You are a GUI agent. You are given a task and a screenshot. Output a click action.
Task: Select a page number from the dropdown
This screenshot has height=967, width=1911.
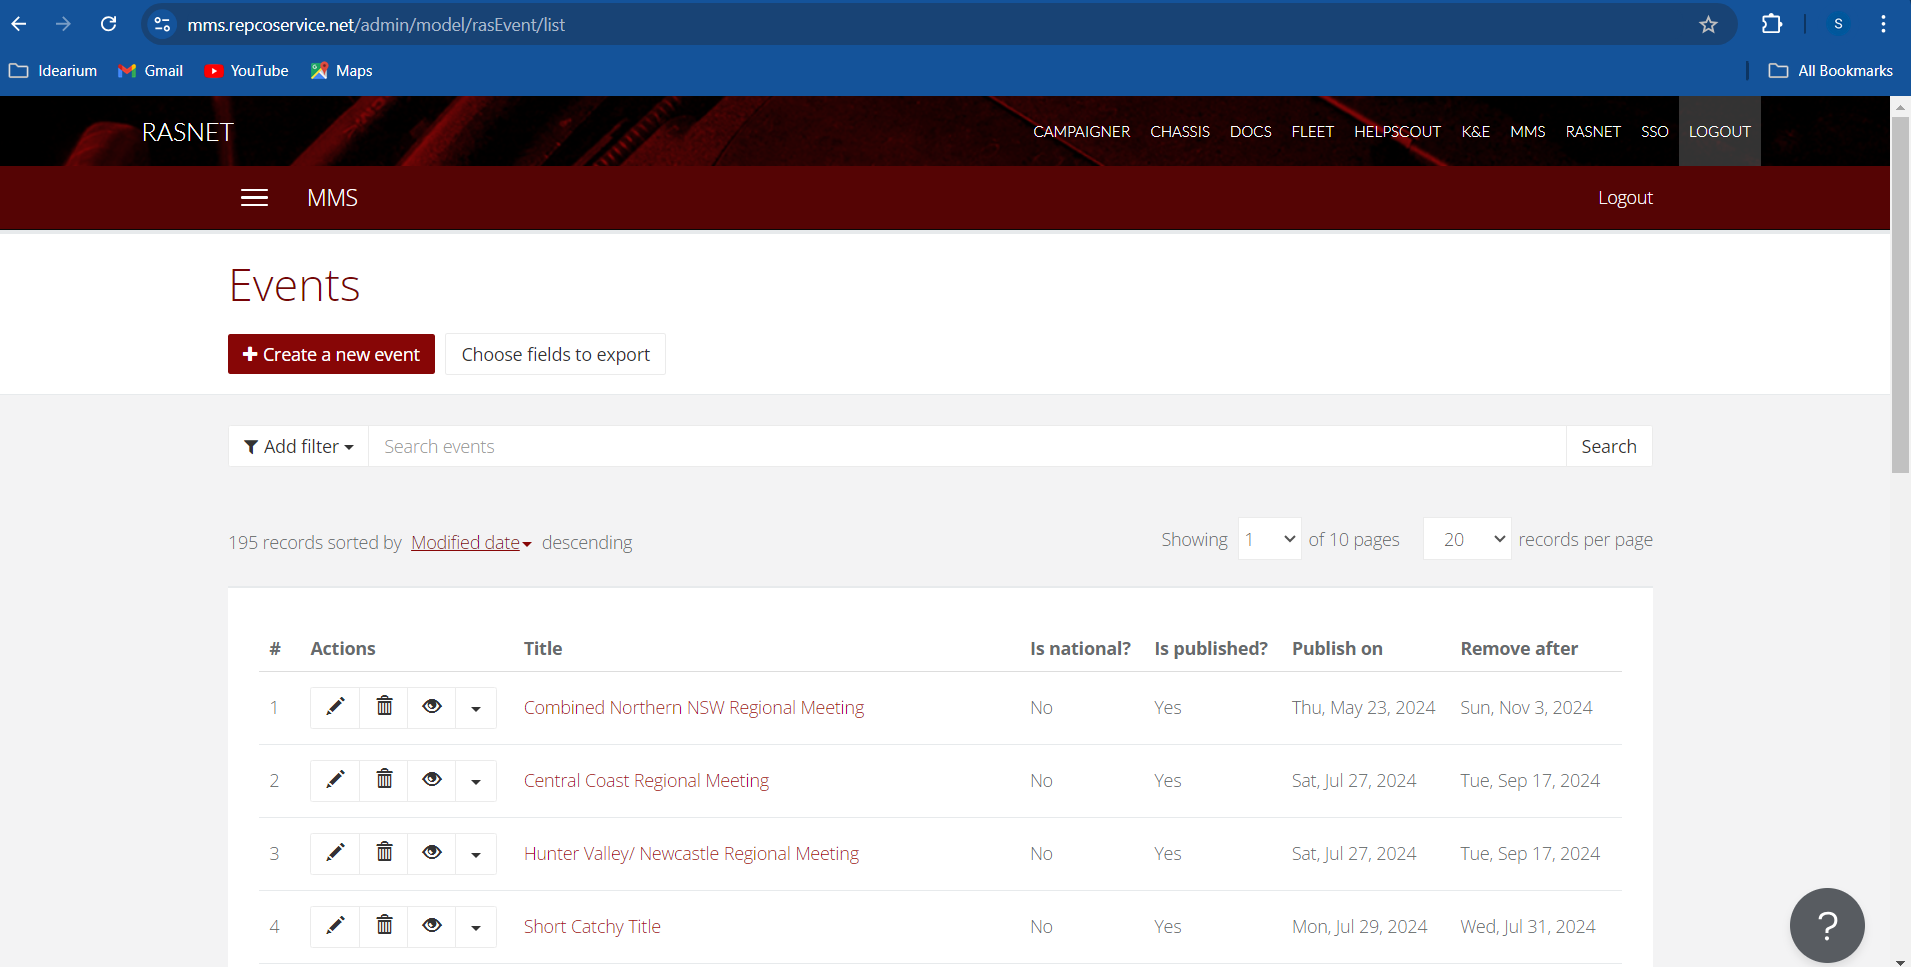(1269, 539)
